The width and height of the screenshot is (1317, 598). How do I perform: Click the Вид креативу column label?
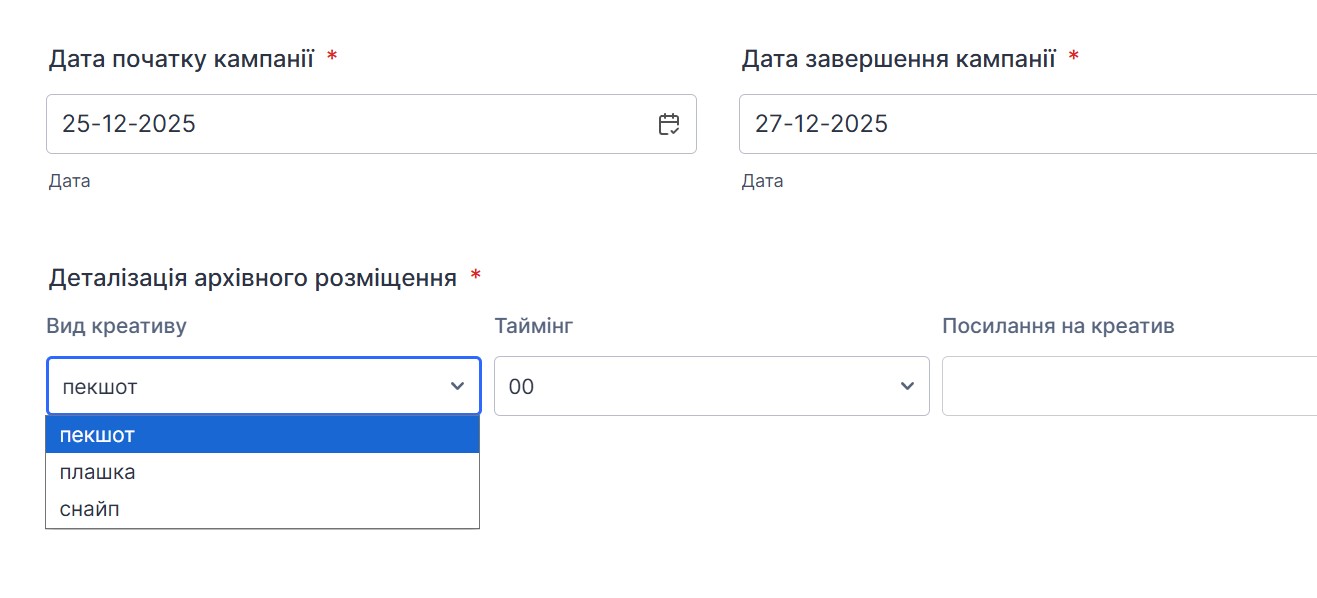tap(116, 326)
